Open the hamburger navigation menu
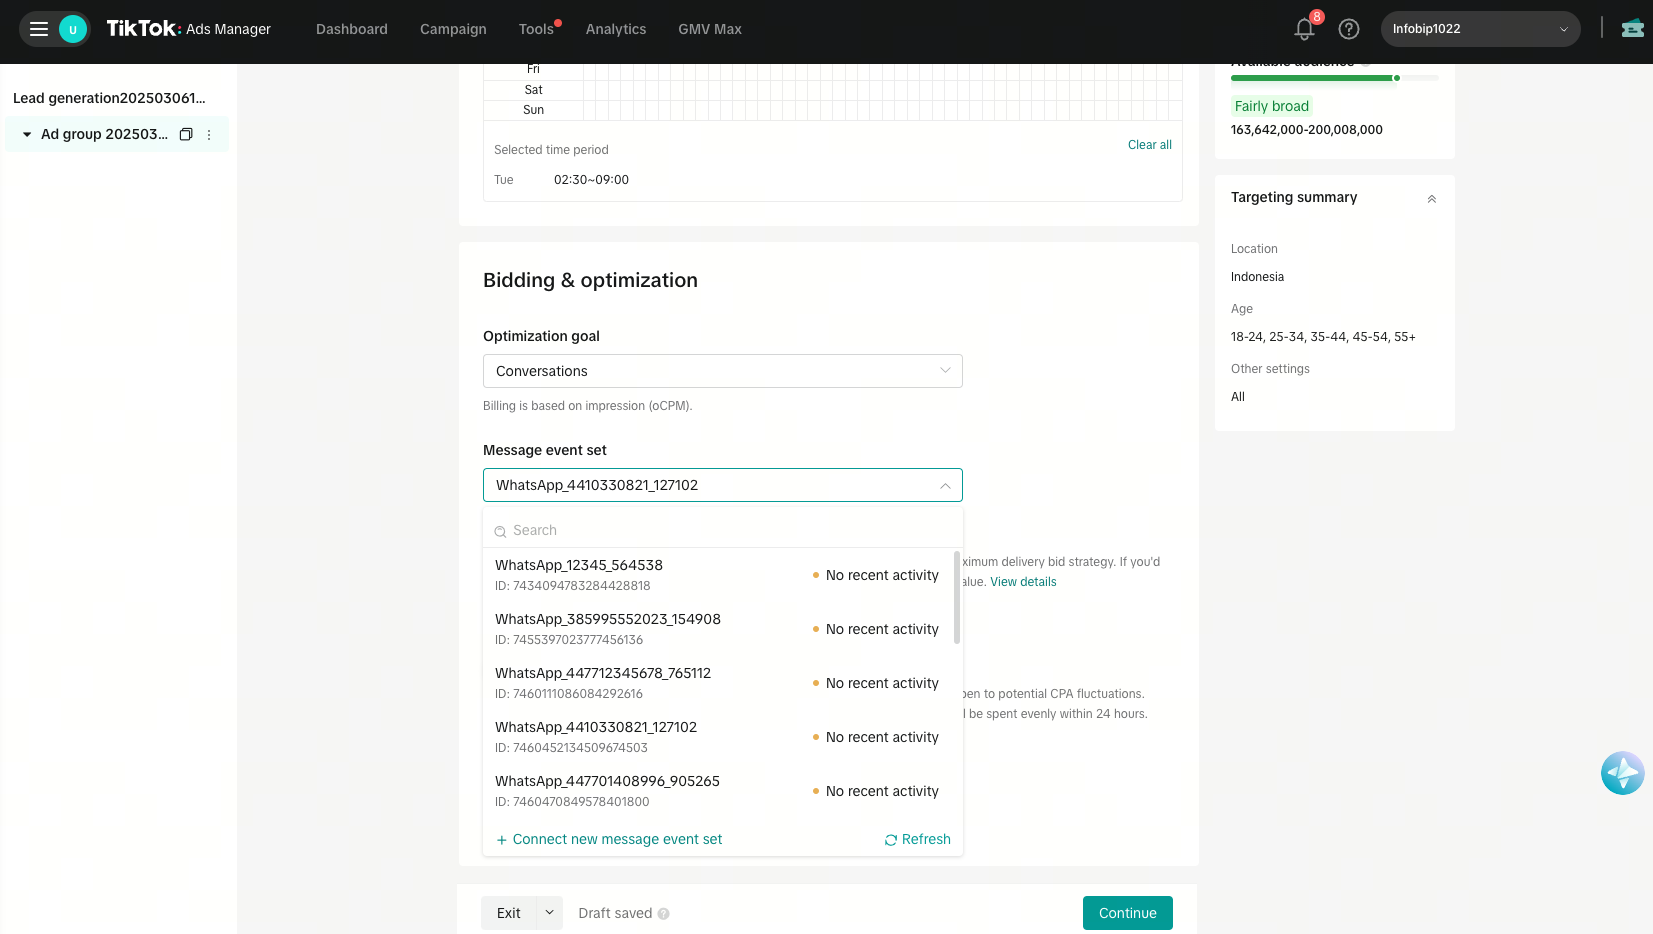Viewport: 1653px width, 934px height. pos(39,29)
